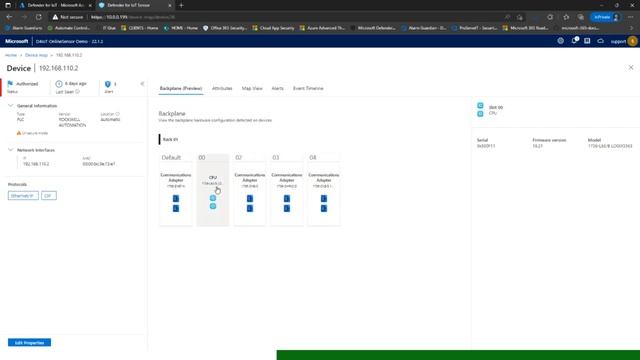Viewport: 640px width, 360px height.
Task: Click the Not secure warning icon
Action: 55,17
